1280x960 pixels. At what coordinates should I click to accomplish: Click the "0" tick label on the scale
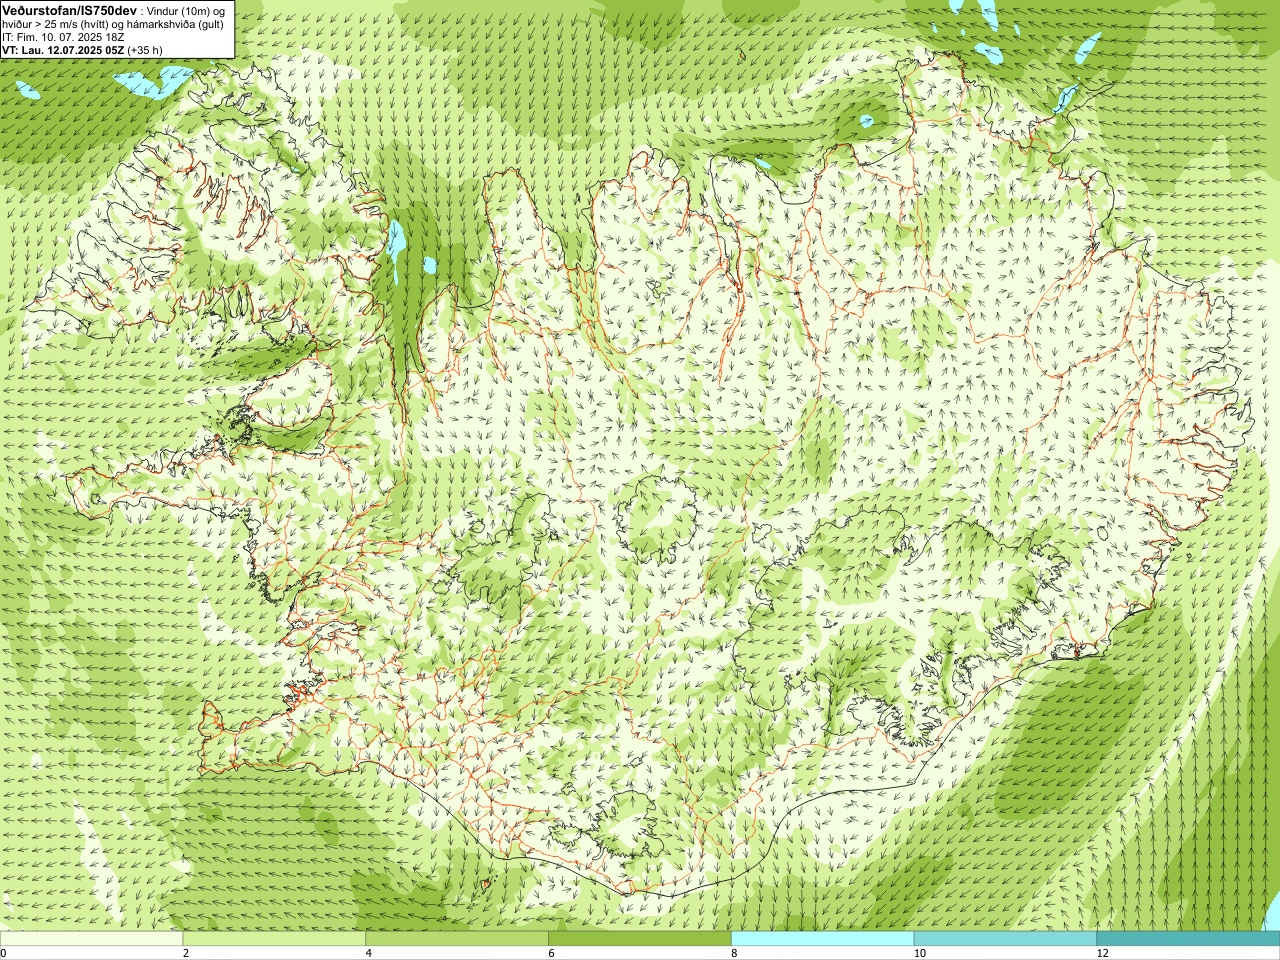(4, 953)
